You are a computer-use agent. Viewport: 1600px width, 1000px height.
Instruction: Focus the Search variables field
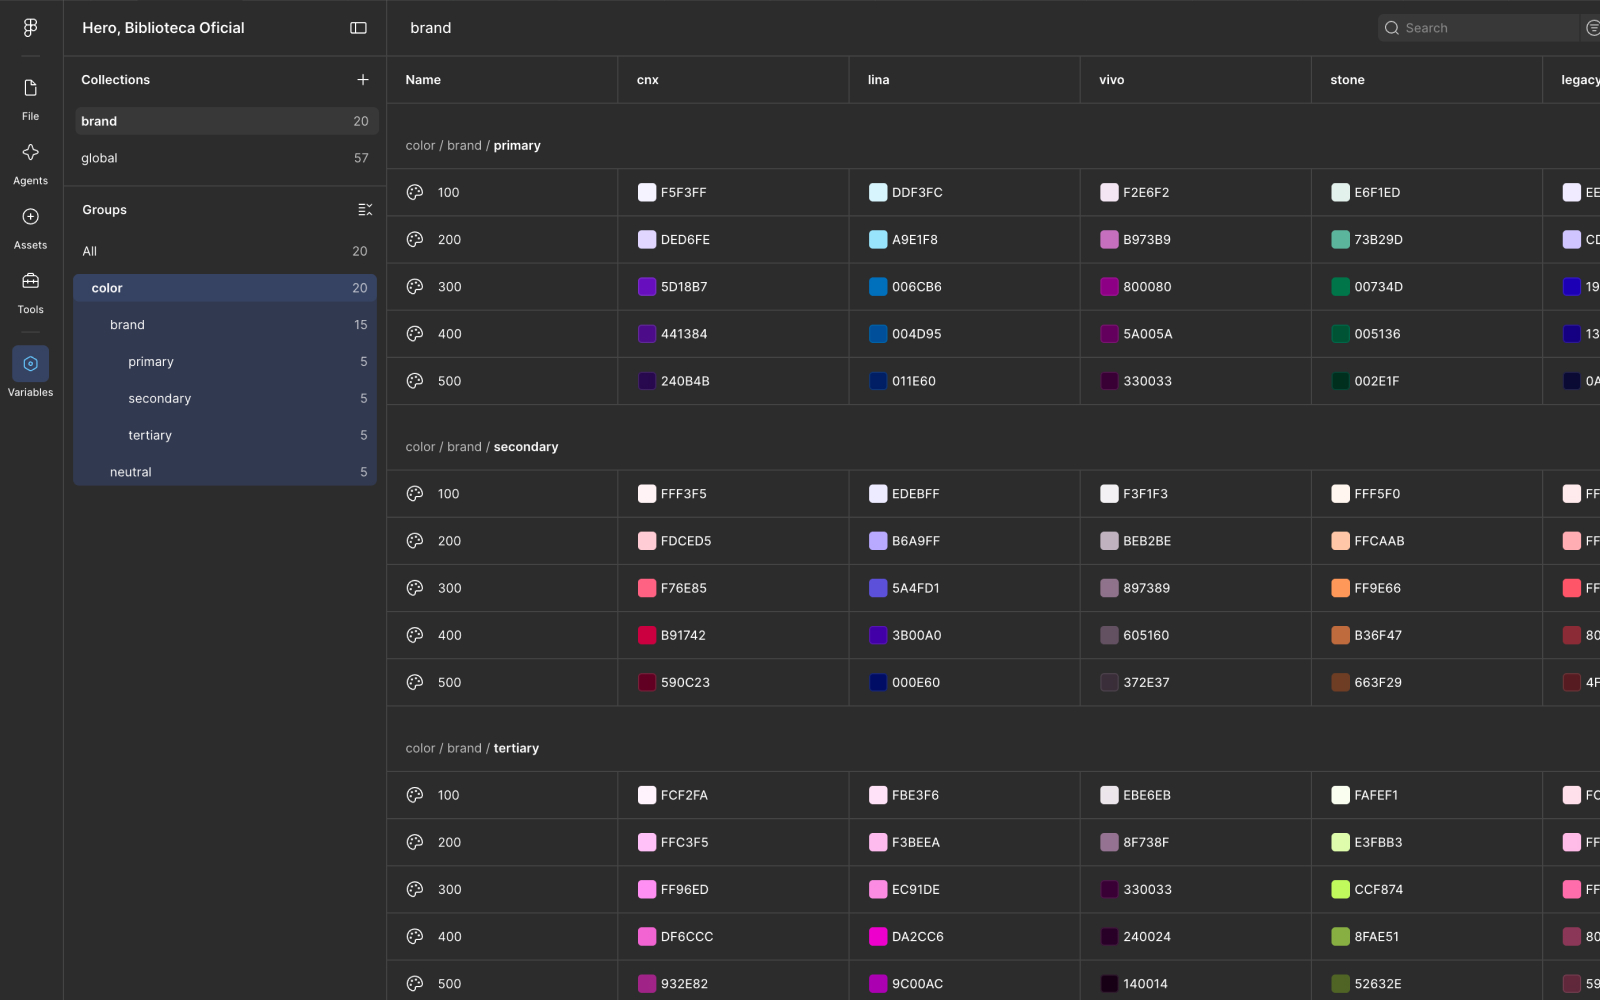click(1478, 28)
